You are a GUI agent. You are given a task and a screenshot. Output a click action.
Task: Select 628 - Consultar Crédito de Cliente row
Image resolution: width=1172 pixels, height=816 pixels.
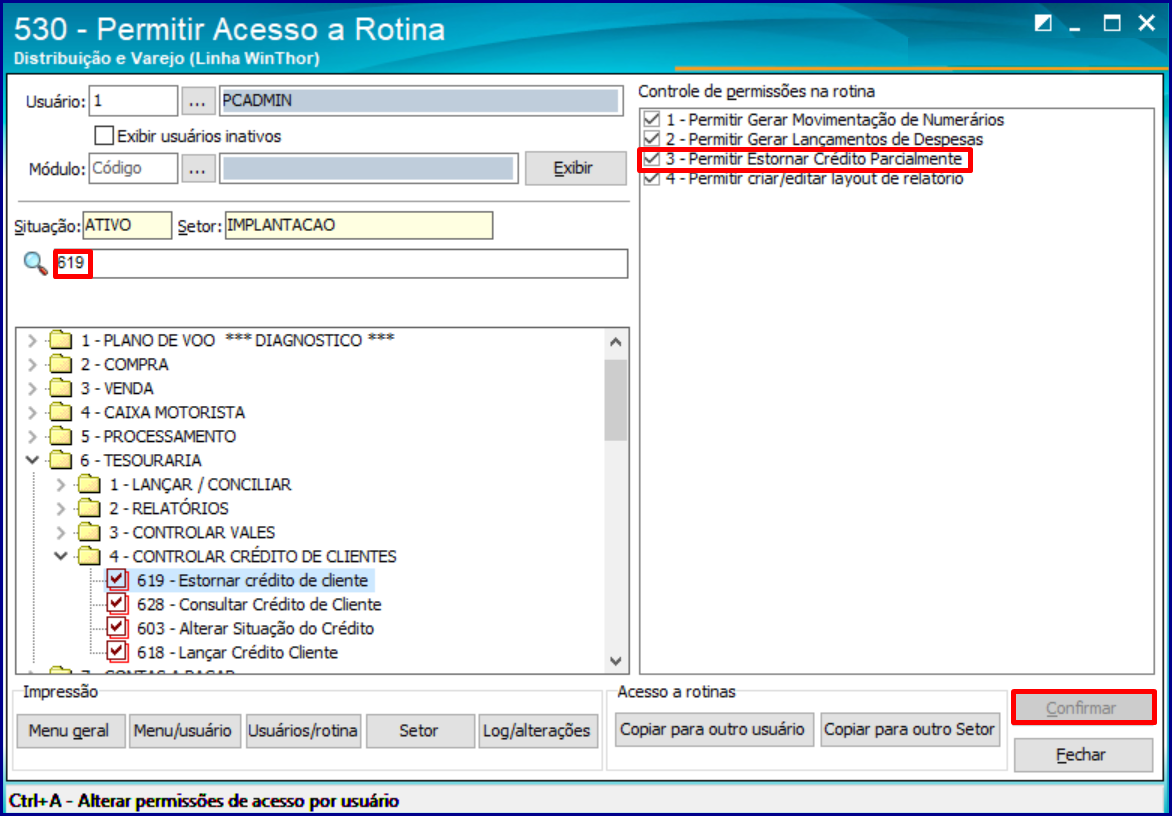(259, 604)
